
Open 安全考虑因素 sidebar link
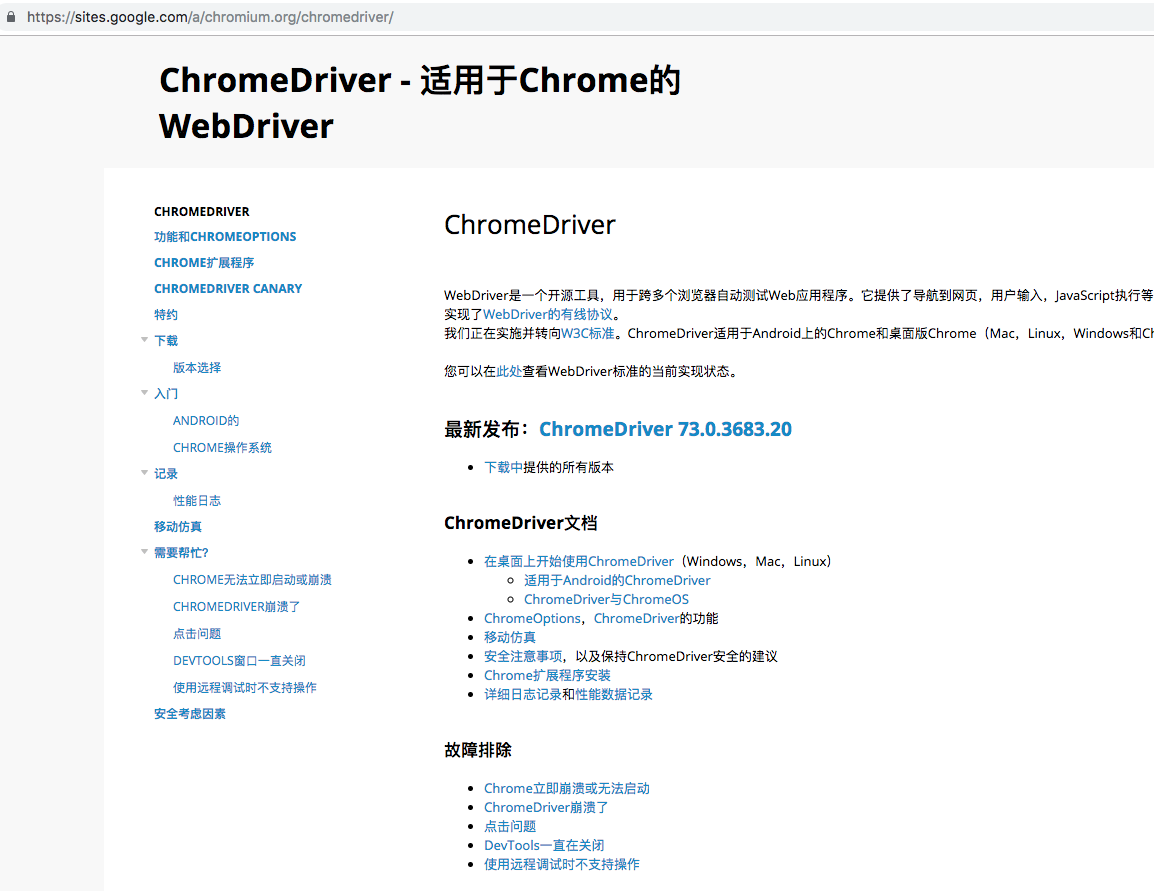click(190, 714)
